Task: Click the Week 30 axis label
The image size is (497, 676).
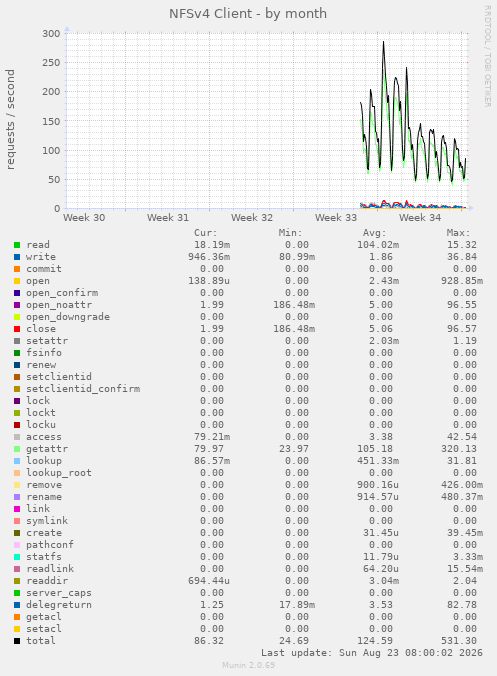Action: pyautogui.click(x=84, y=218)
